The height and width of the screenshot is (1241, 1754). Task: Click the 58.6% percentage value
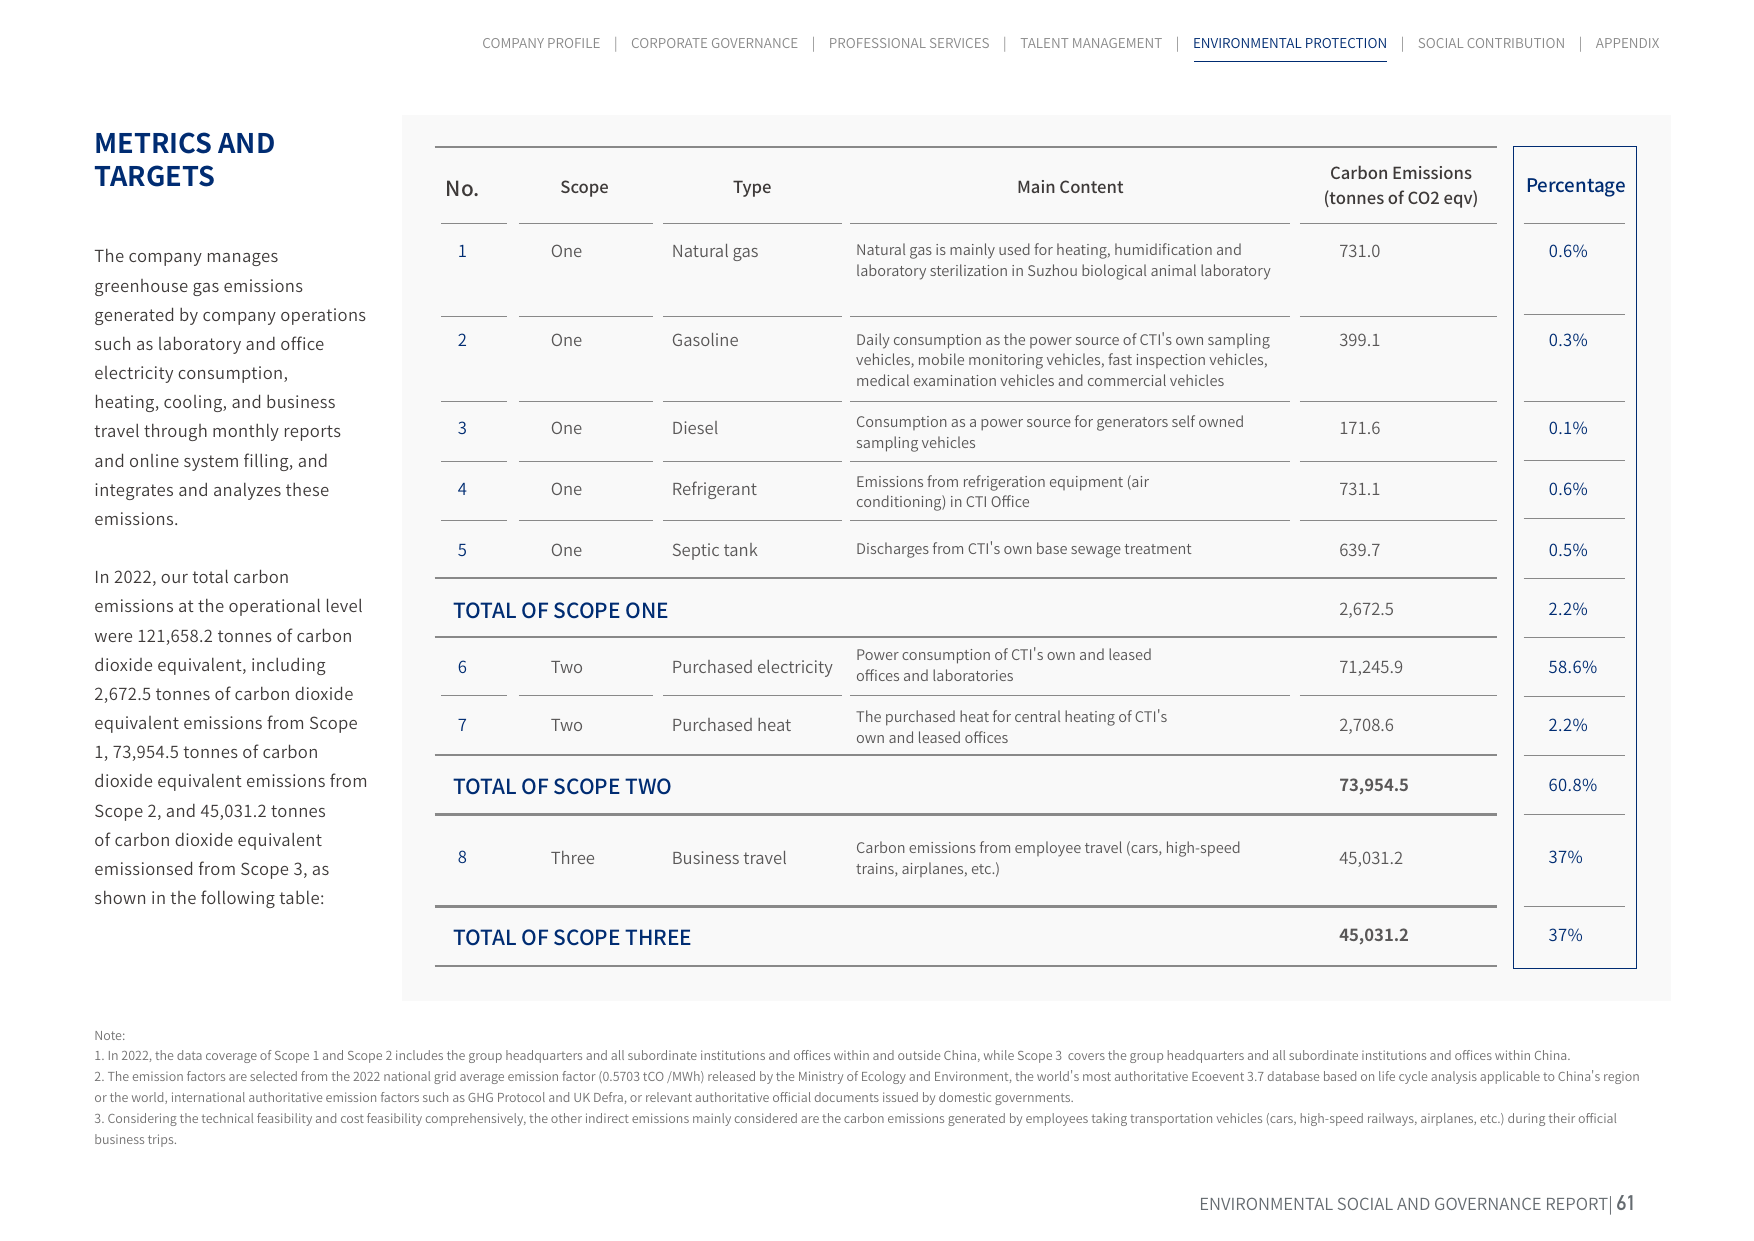1572,667
